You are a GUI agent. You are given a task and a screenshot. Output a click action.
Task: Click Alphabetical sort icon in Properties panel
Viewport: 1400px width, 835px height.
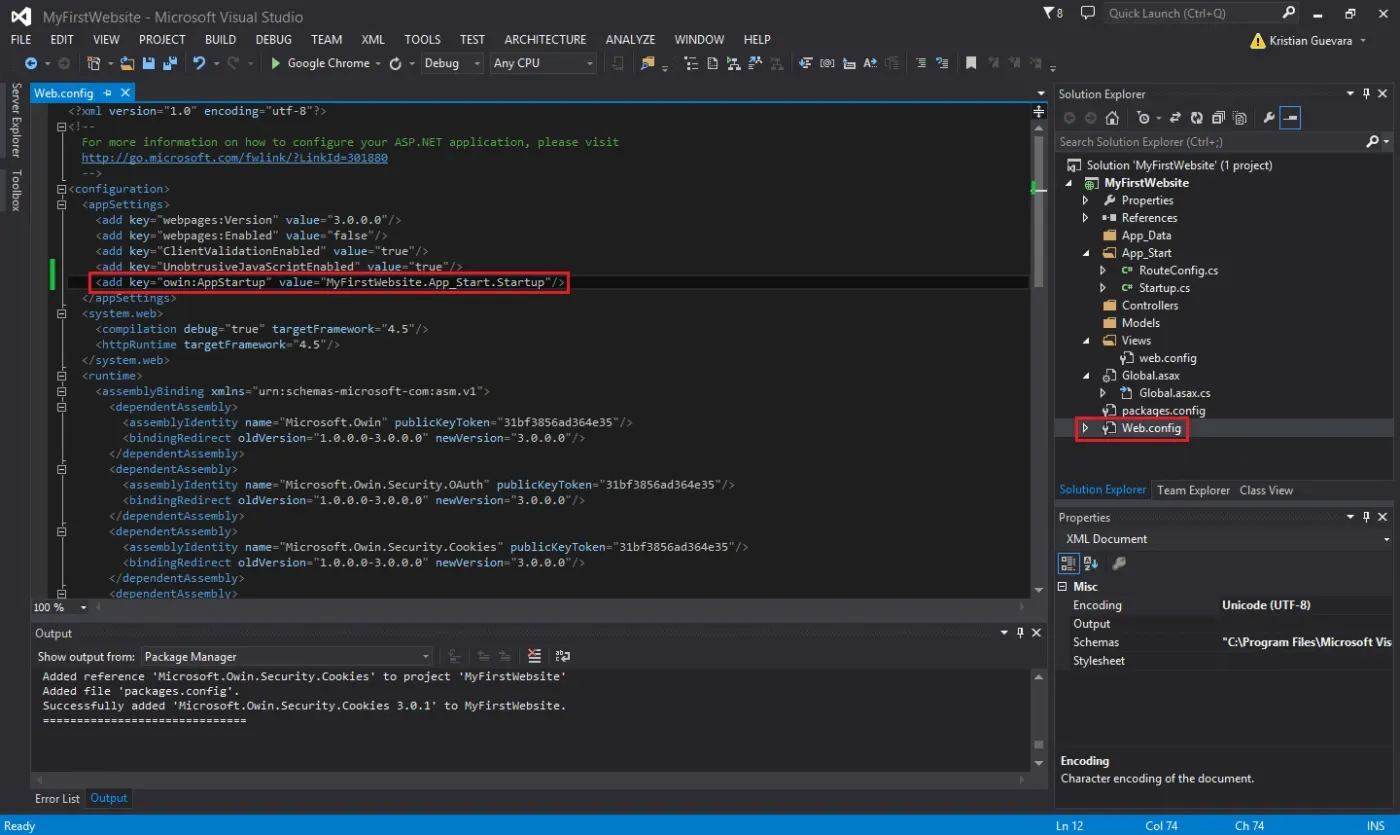click(x=1091, y=563)
